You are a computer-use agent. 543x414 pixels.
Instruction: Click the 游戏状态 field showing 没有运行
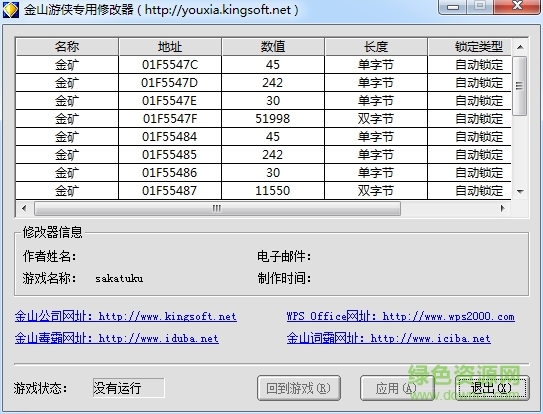128,388
